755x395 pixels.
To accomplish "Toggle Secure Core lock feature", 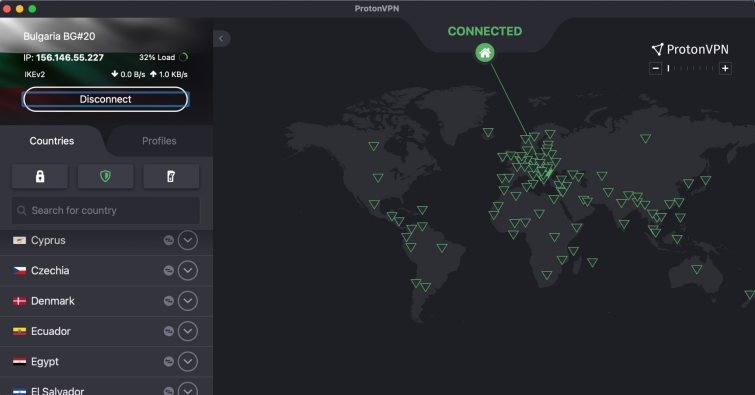I will [x=40, y=176].
